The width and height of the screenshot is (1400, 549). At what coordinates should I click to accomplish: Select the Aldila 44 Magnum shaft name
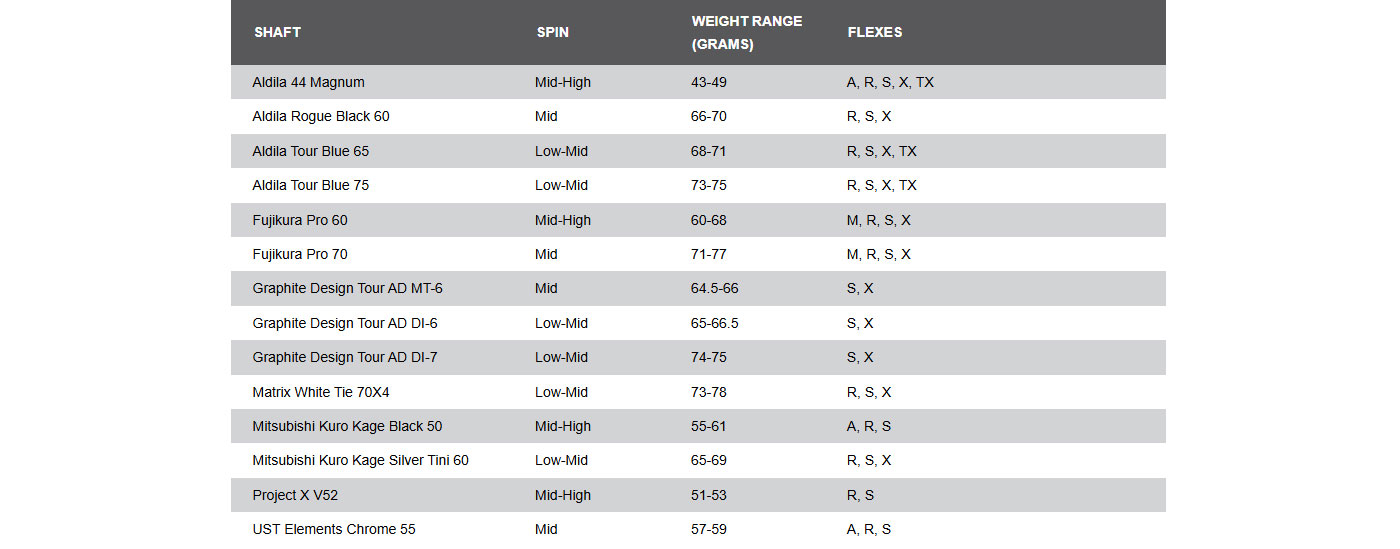308,82
